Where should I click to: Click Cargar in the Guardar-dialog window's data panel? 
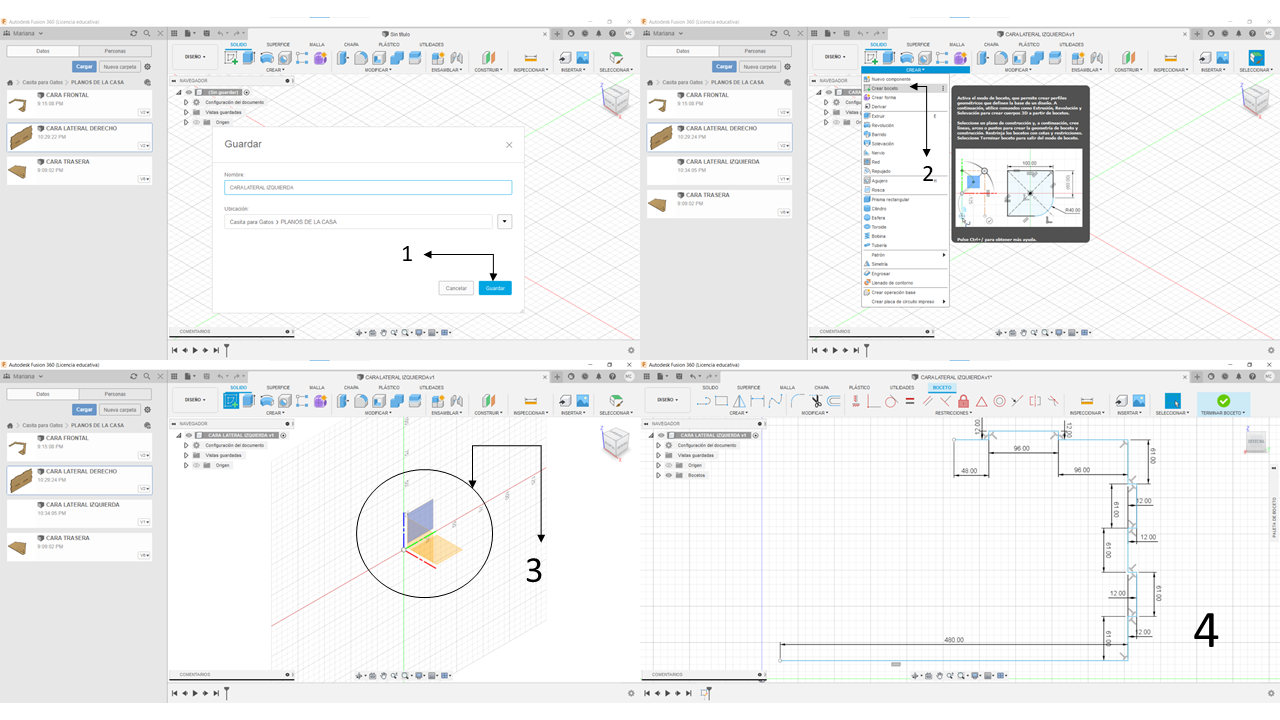click(84, 67)
